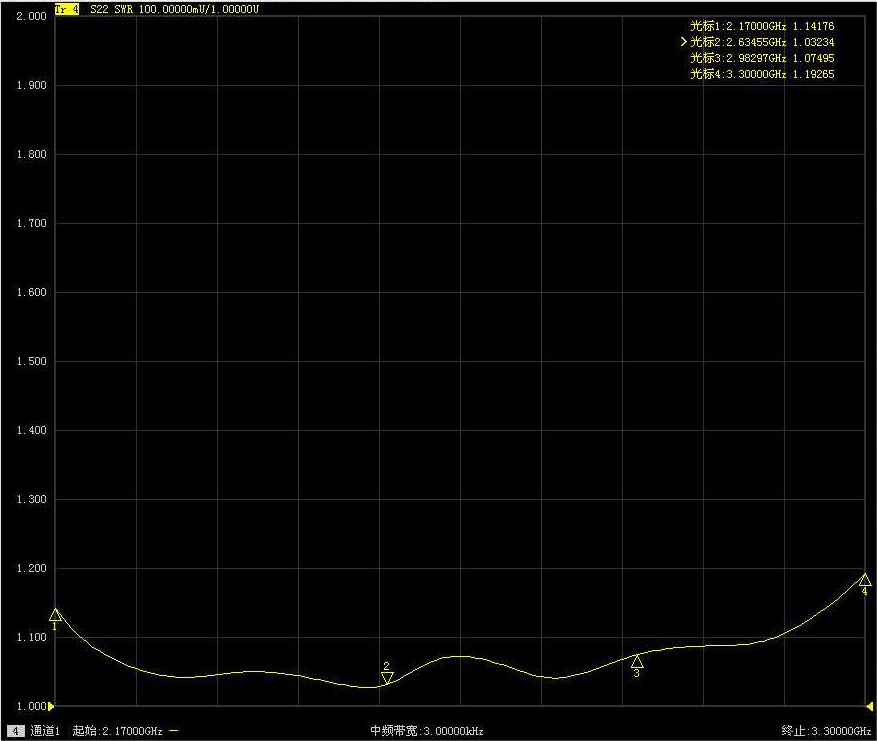Select the 光标2 2.63455GHz readout

762,42
